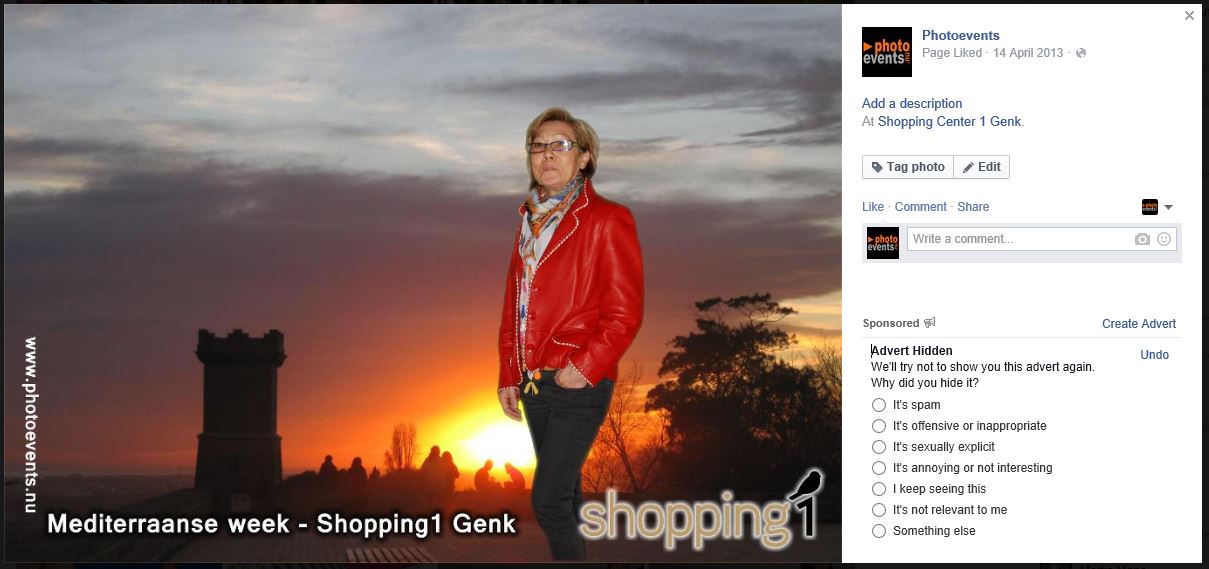The height and width of the screenshot is (569, 1209).
Task: Click the sponsored megaphone icon
Action: click(x=930, y=323)
